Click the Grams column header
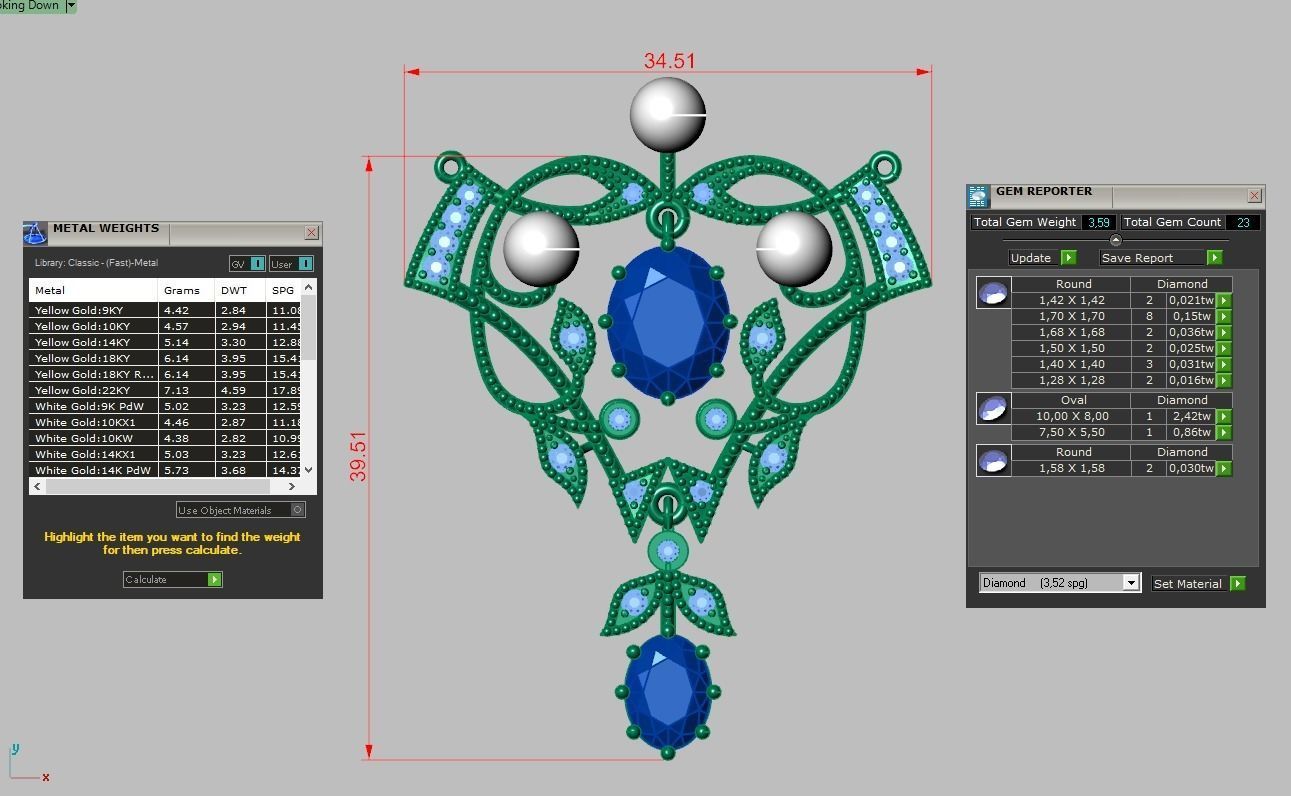Image resolution: width=1291 pixels, height=796 pixels. coord(187,290)
